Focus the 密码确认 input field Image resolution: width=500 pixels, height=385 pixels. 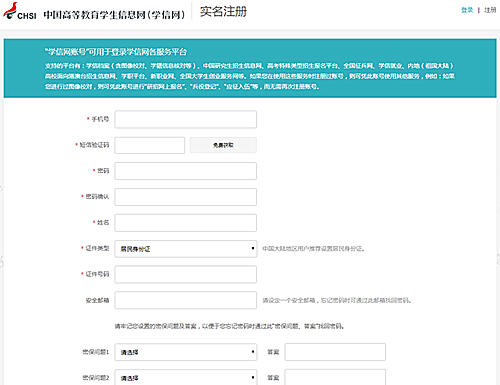point(186,197)
